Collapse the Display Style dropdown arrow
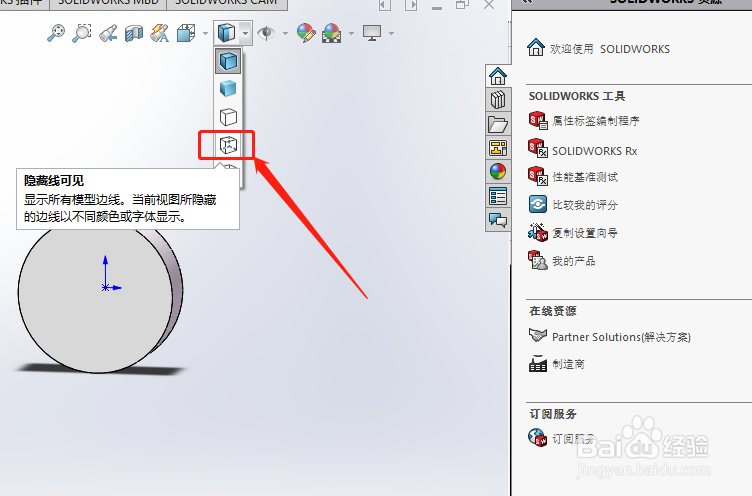Image resolution: width=752 pixels, height=496 pixels. click(246, 34)
